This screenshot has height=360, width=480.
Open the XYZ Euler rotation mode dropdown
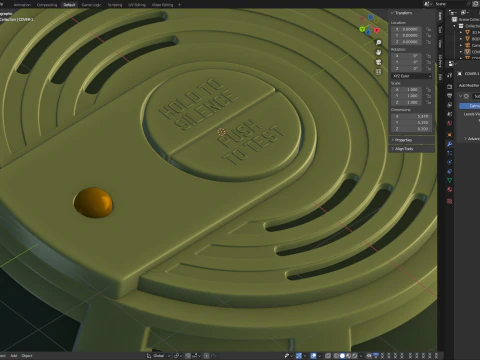(412, 76)
